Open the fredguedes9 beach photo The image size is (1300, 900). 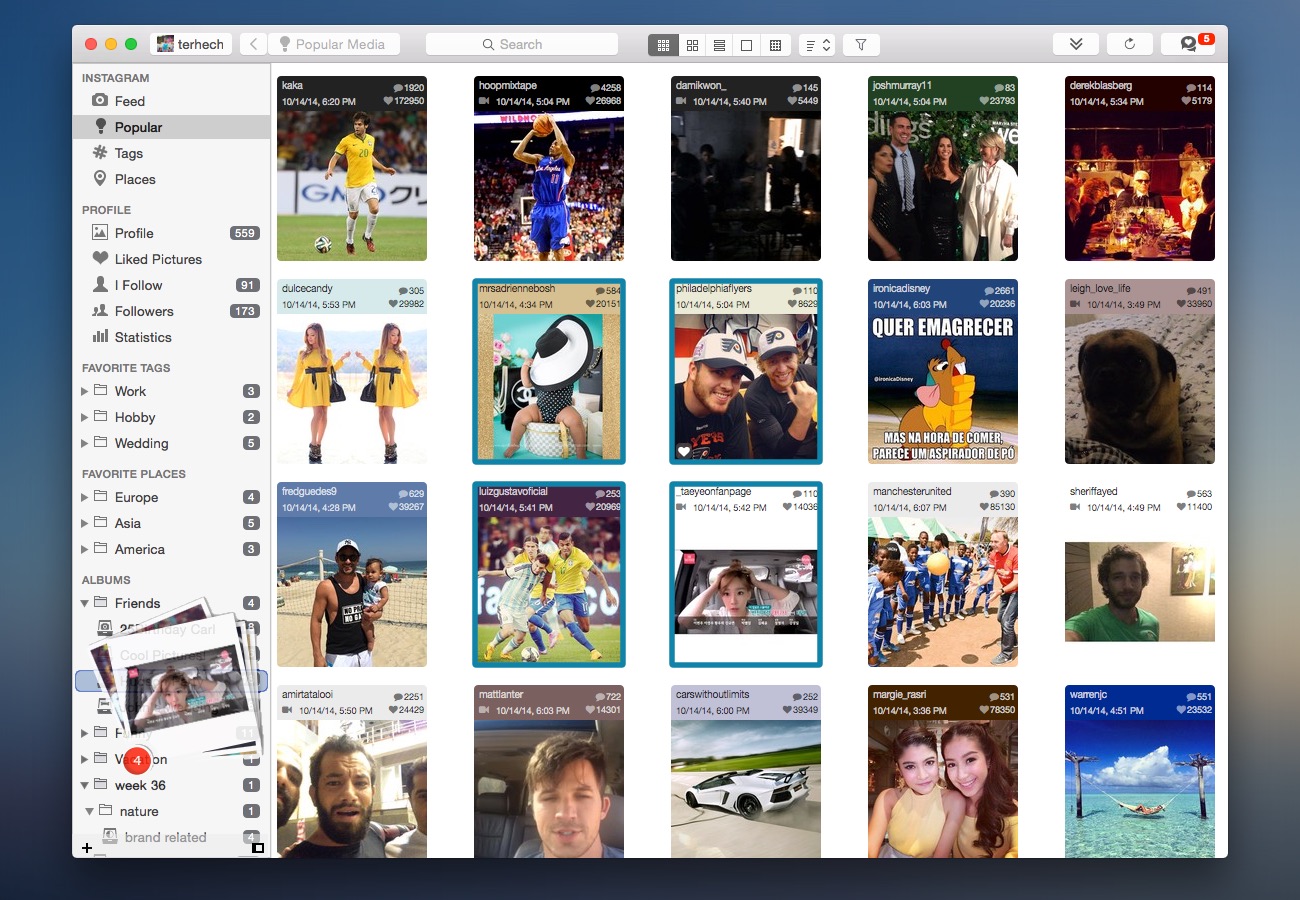[352, 575]
